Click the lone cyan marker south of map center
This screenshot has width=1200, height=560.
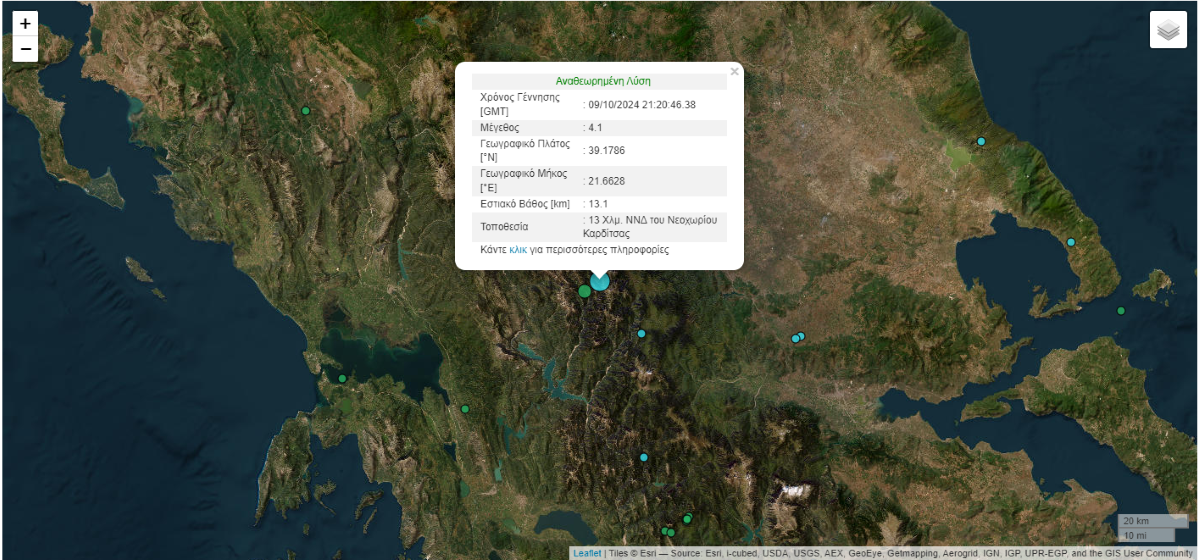coord(644,457)
